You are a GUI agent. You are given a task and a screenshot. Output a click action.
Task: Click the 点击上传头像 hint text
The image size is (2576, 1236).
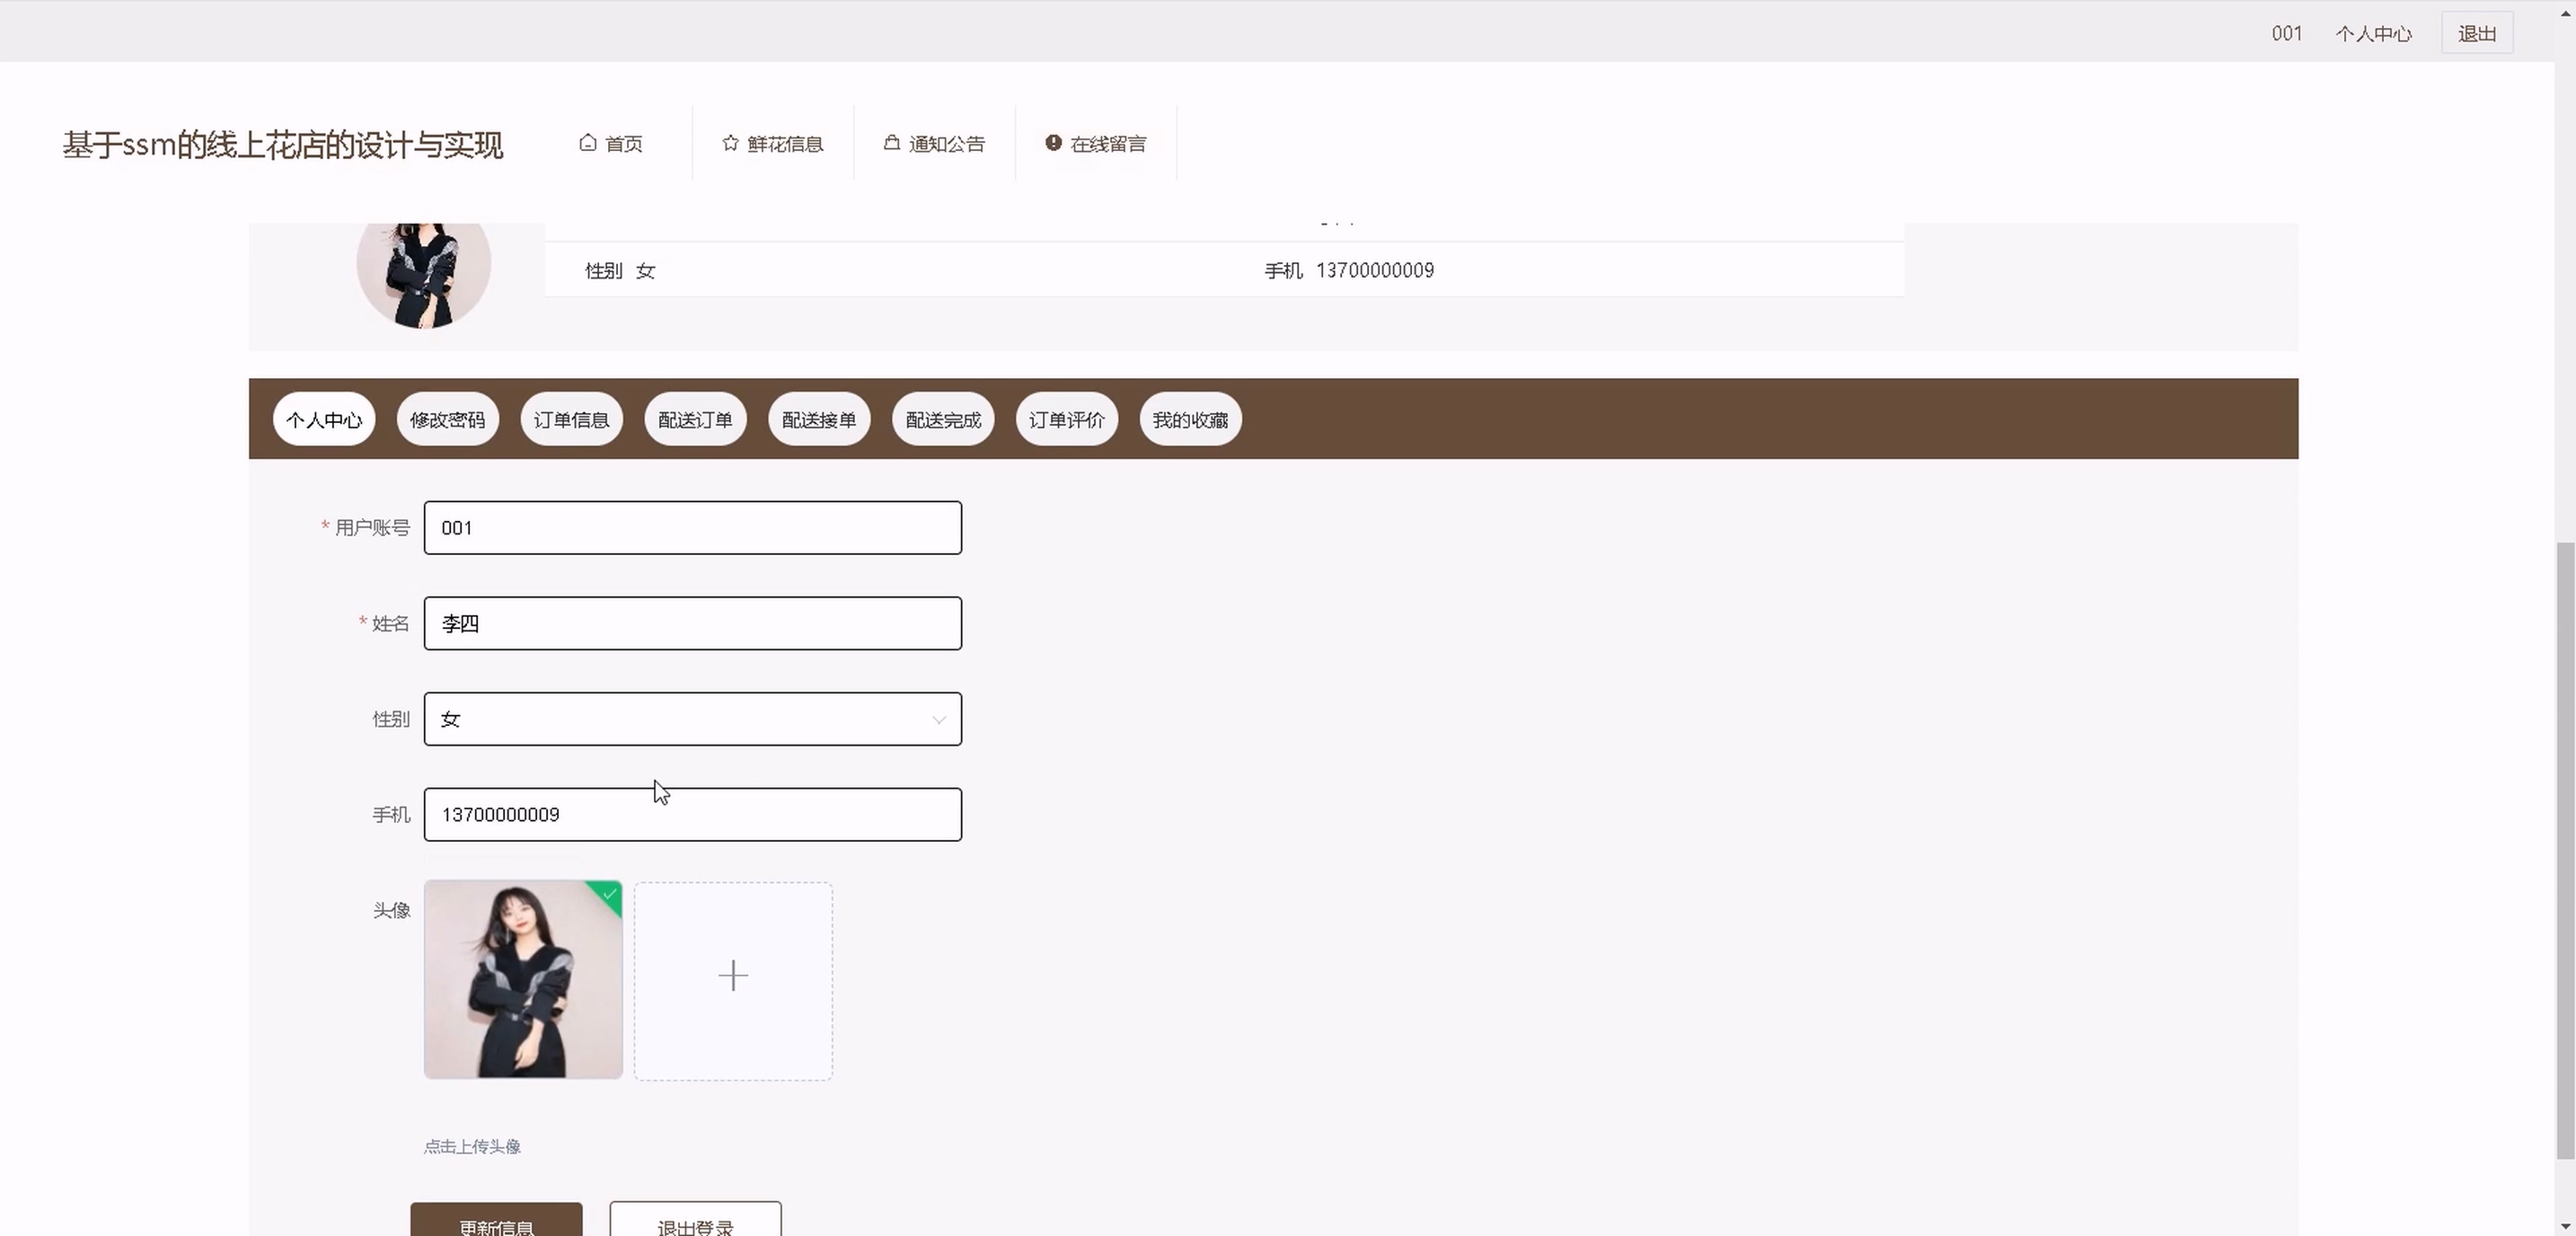tap(472, 1147)
